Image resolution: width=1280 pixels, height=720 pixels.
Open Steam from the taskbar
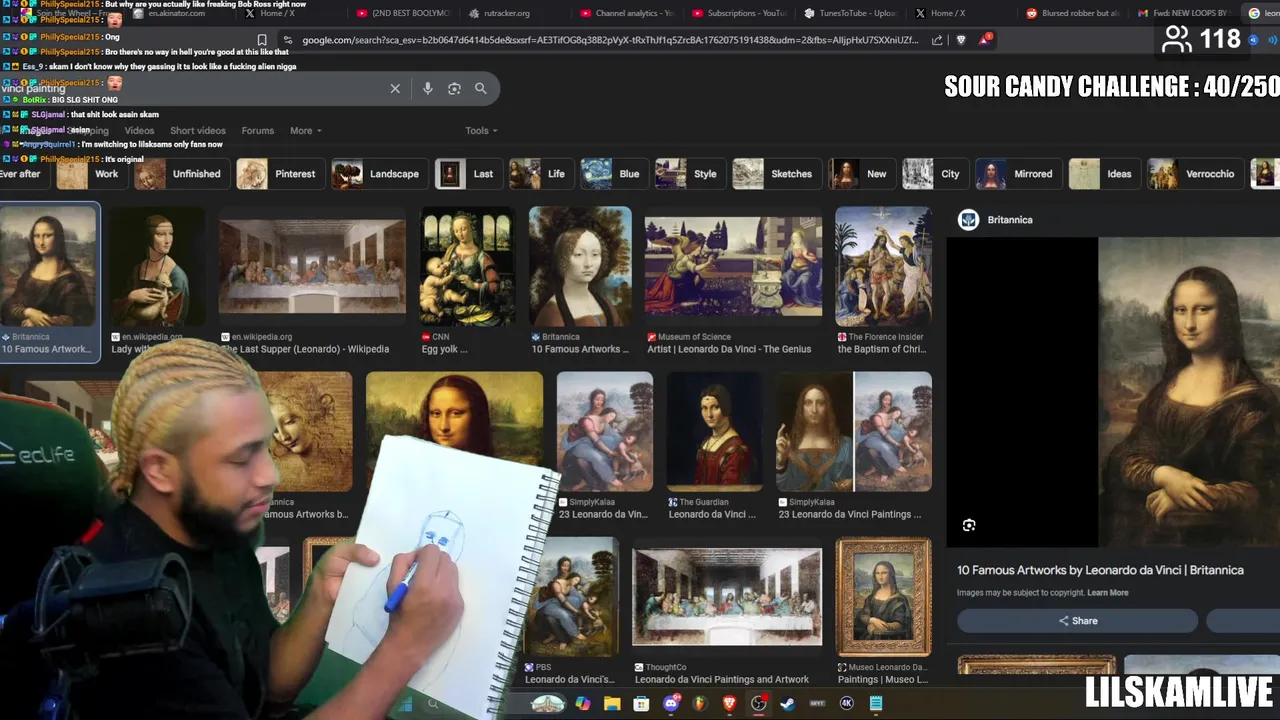pos(788,704)
